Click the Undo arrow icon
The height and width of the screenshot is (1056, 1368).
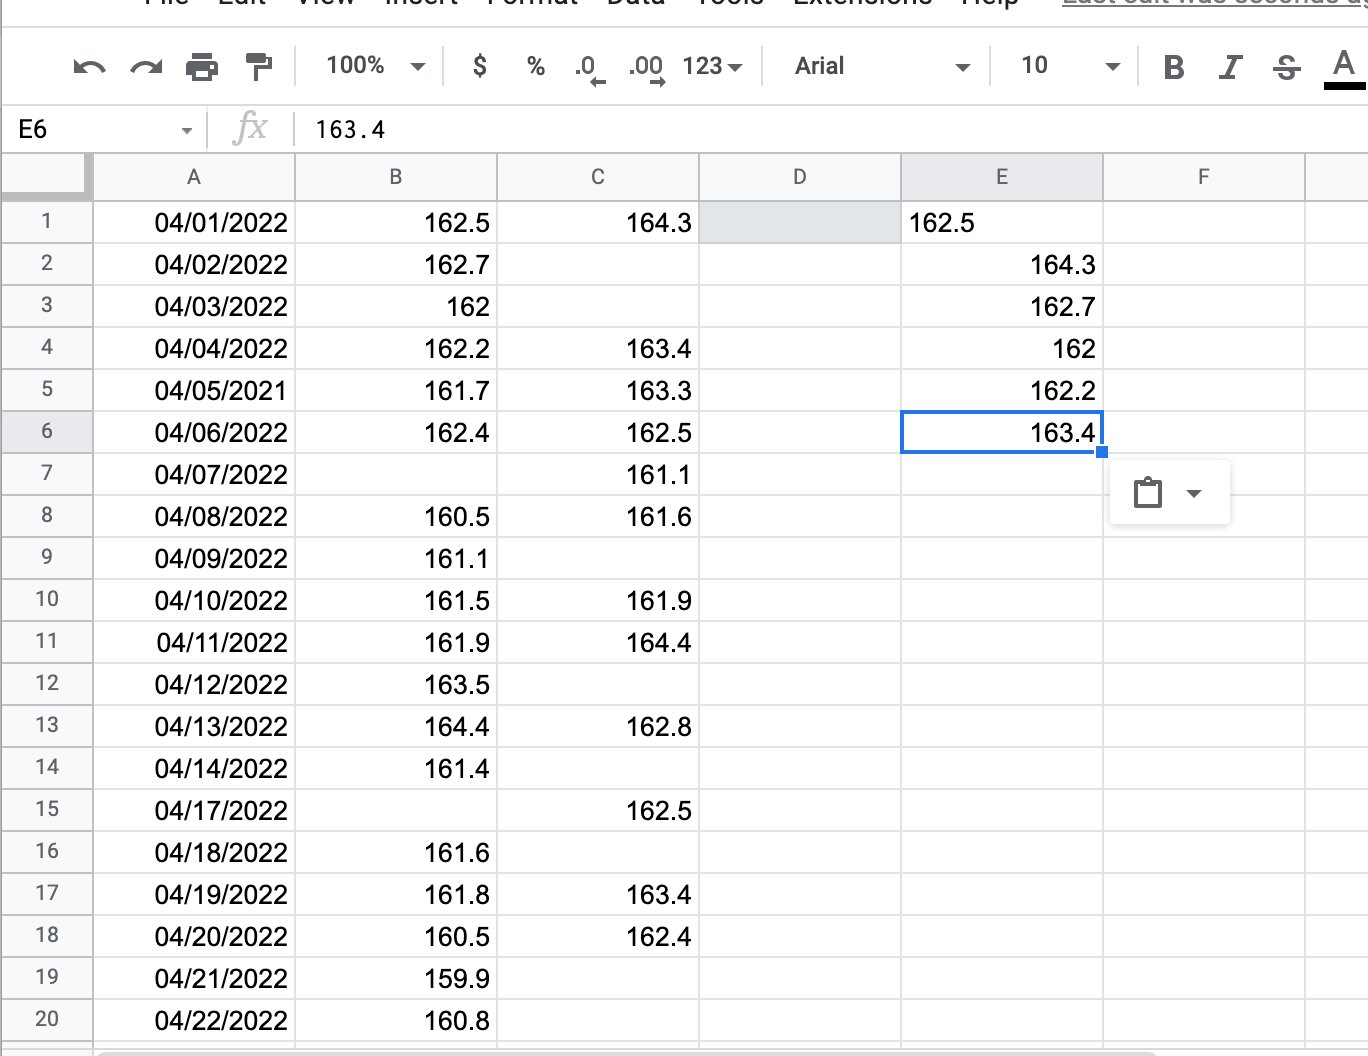pyautogui.click(x=89, y=67)
